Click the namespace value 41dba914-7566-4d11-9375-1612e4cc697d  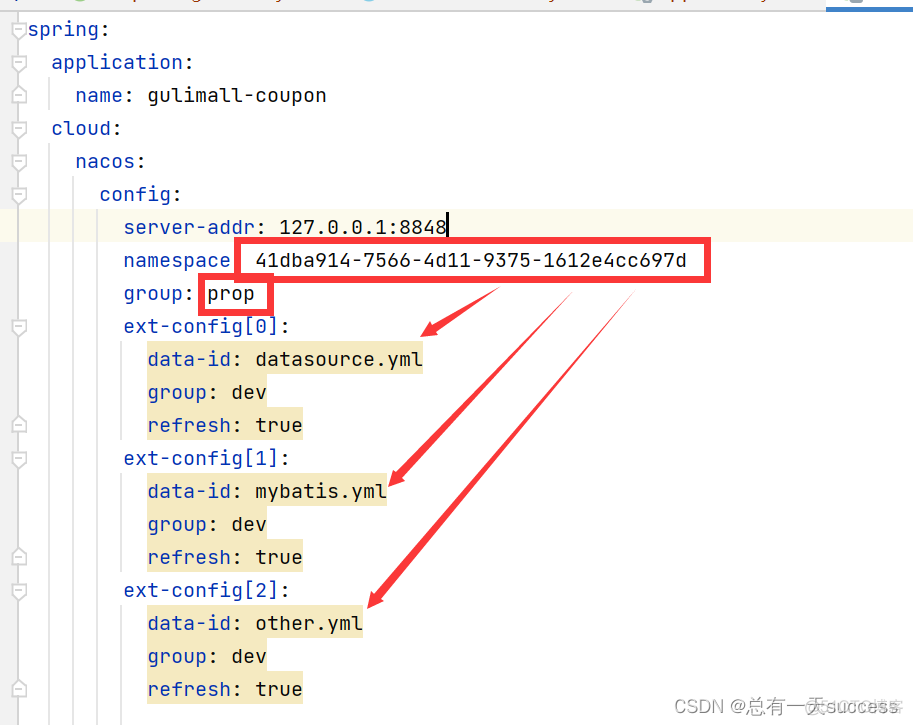tap(471, 260)
